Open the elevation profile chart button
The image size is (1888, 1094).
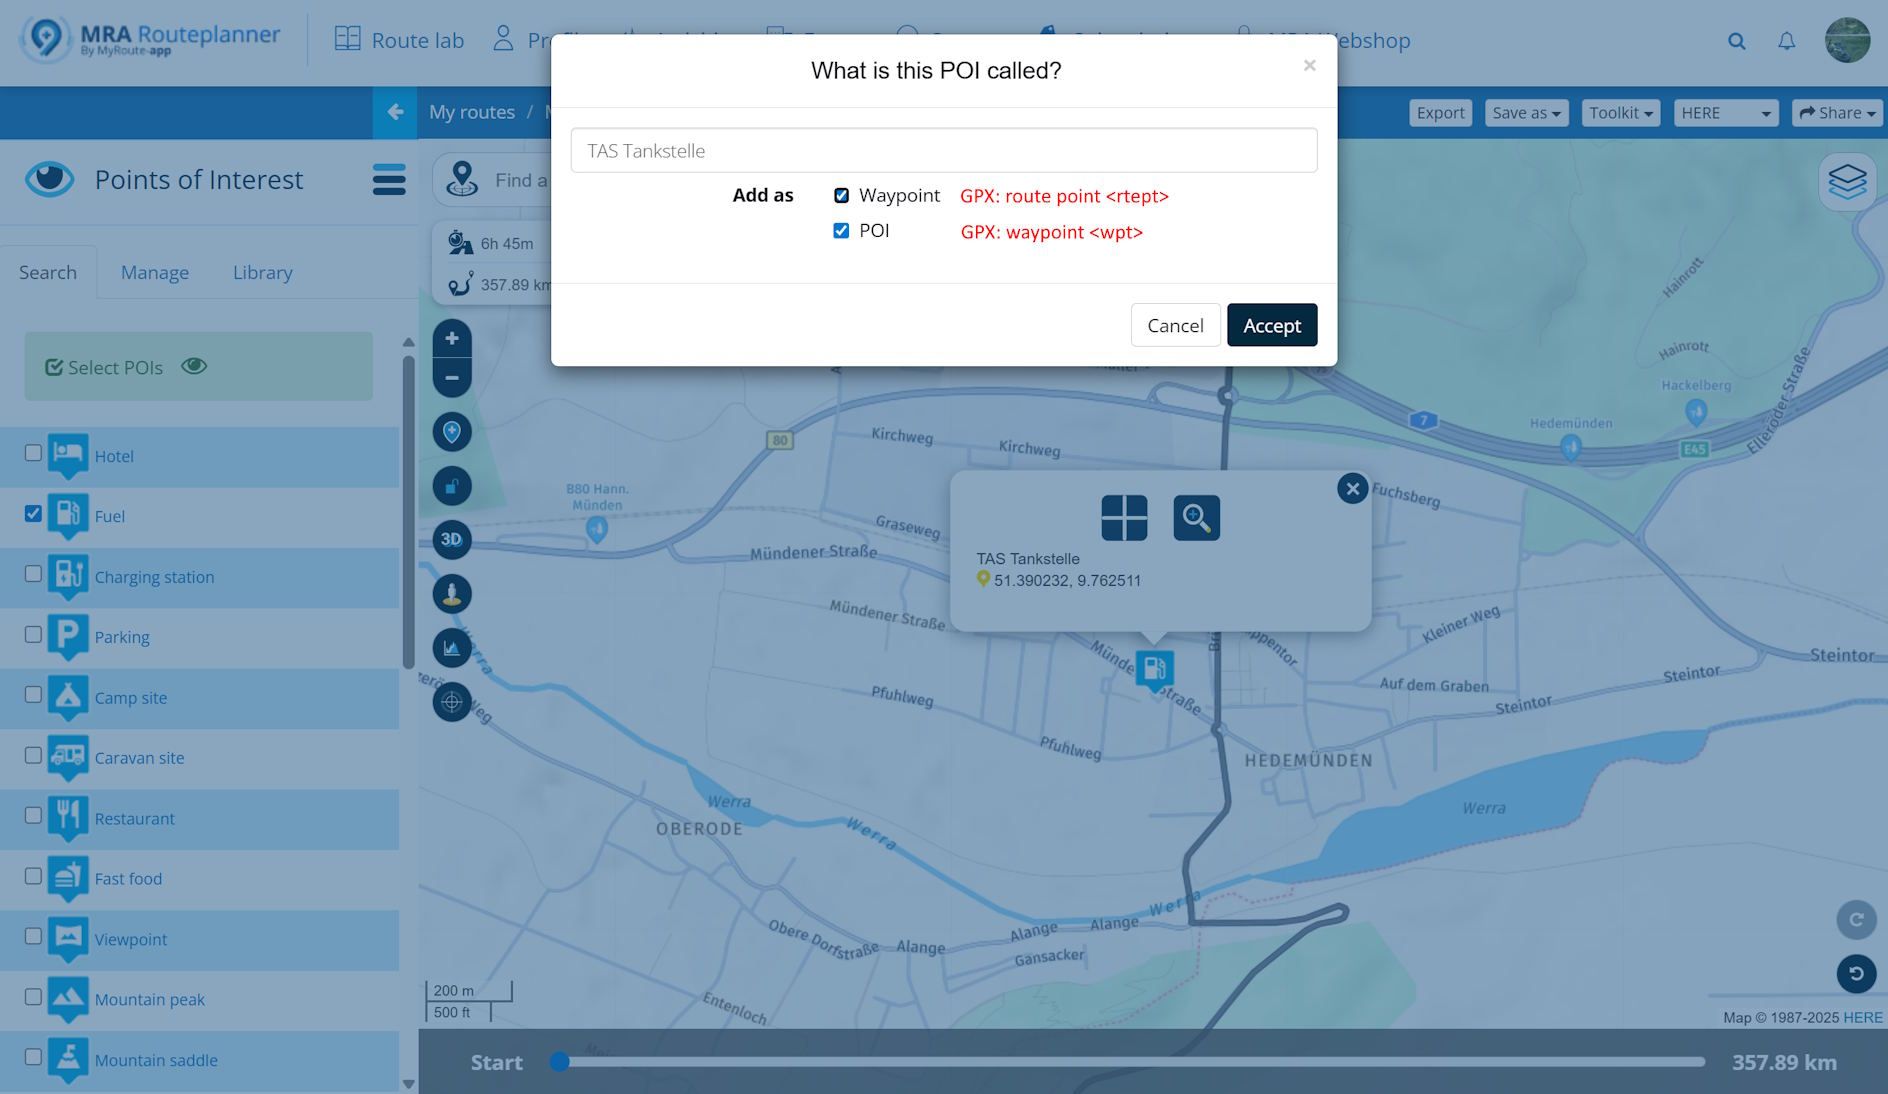coord(452,648)
